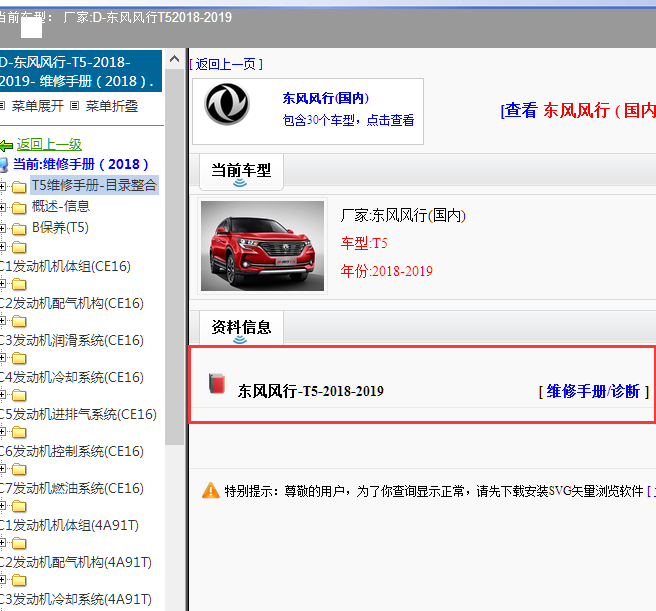Select C1发动机机体组(CE16) tree item

(65, 266)
